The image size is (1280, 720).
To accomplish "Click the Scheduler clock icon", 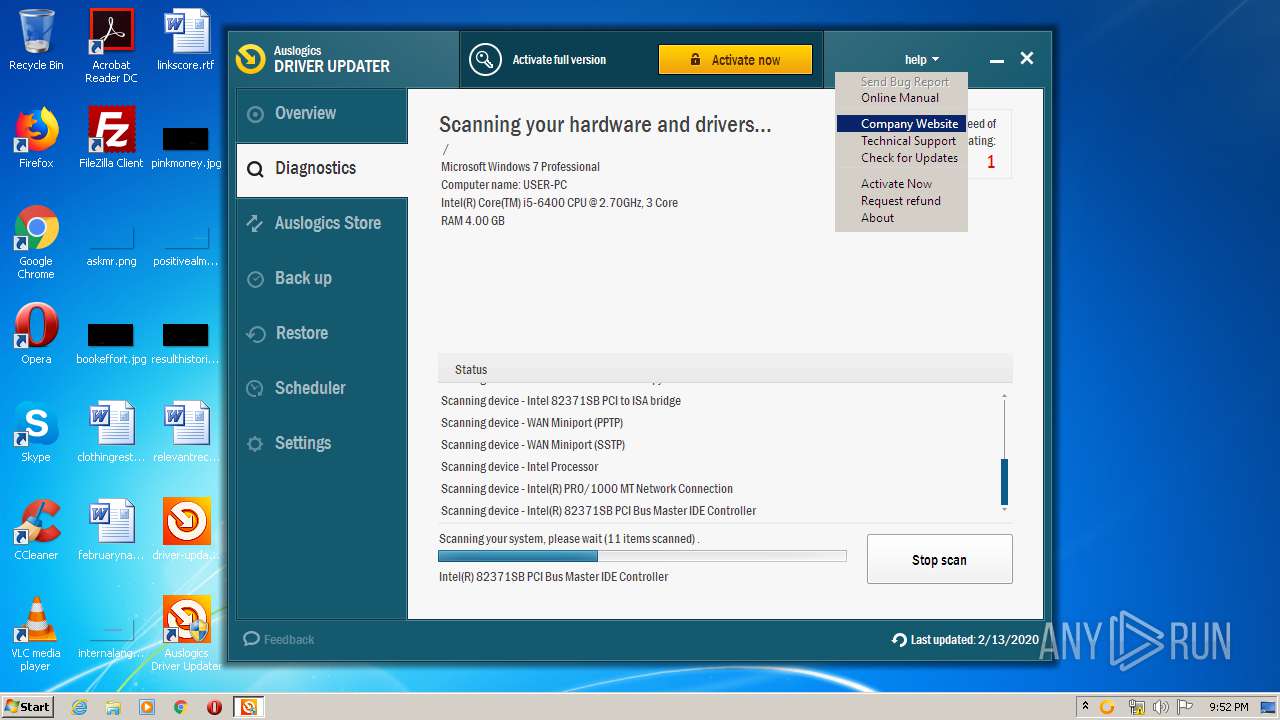I will [x=256, y=389].
